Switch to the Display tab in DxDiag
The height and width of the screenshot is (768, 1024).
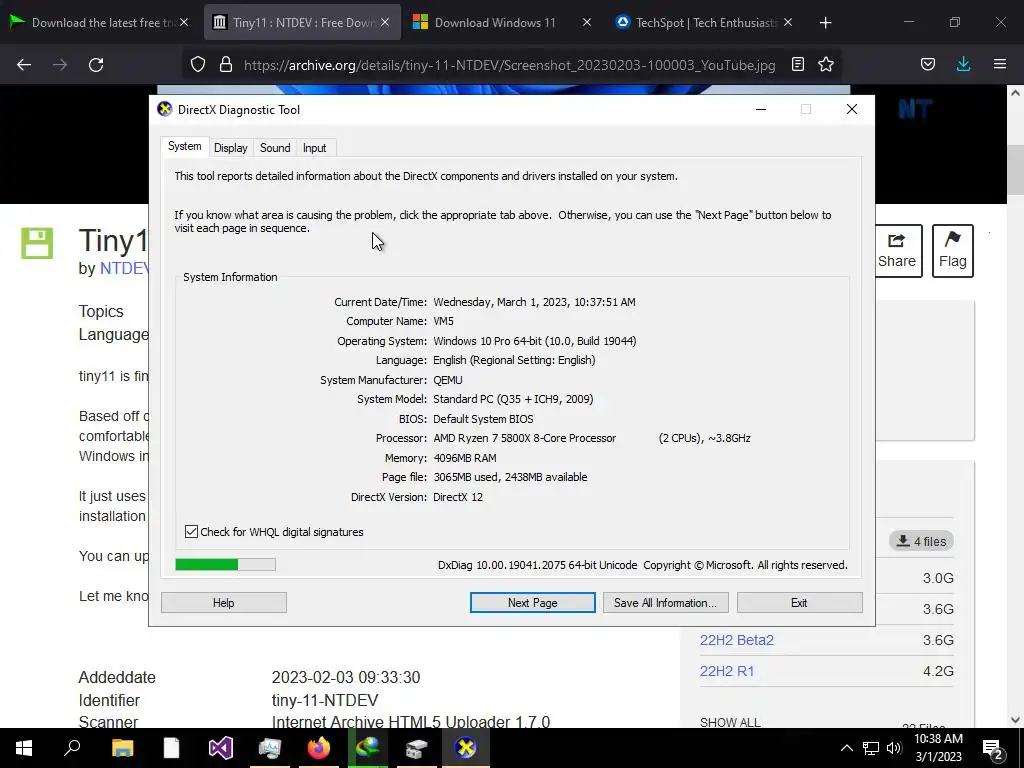click(231, 148)
